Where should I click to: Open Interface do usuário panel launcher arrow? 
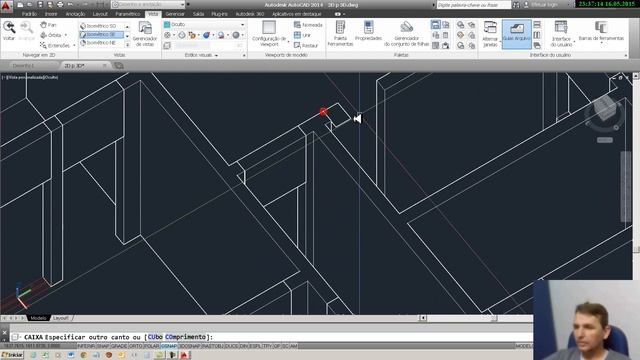pos(626,55)
